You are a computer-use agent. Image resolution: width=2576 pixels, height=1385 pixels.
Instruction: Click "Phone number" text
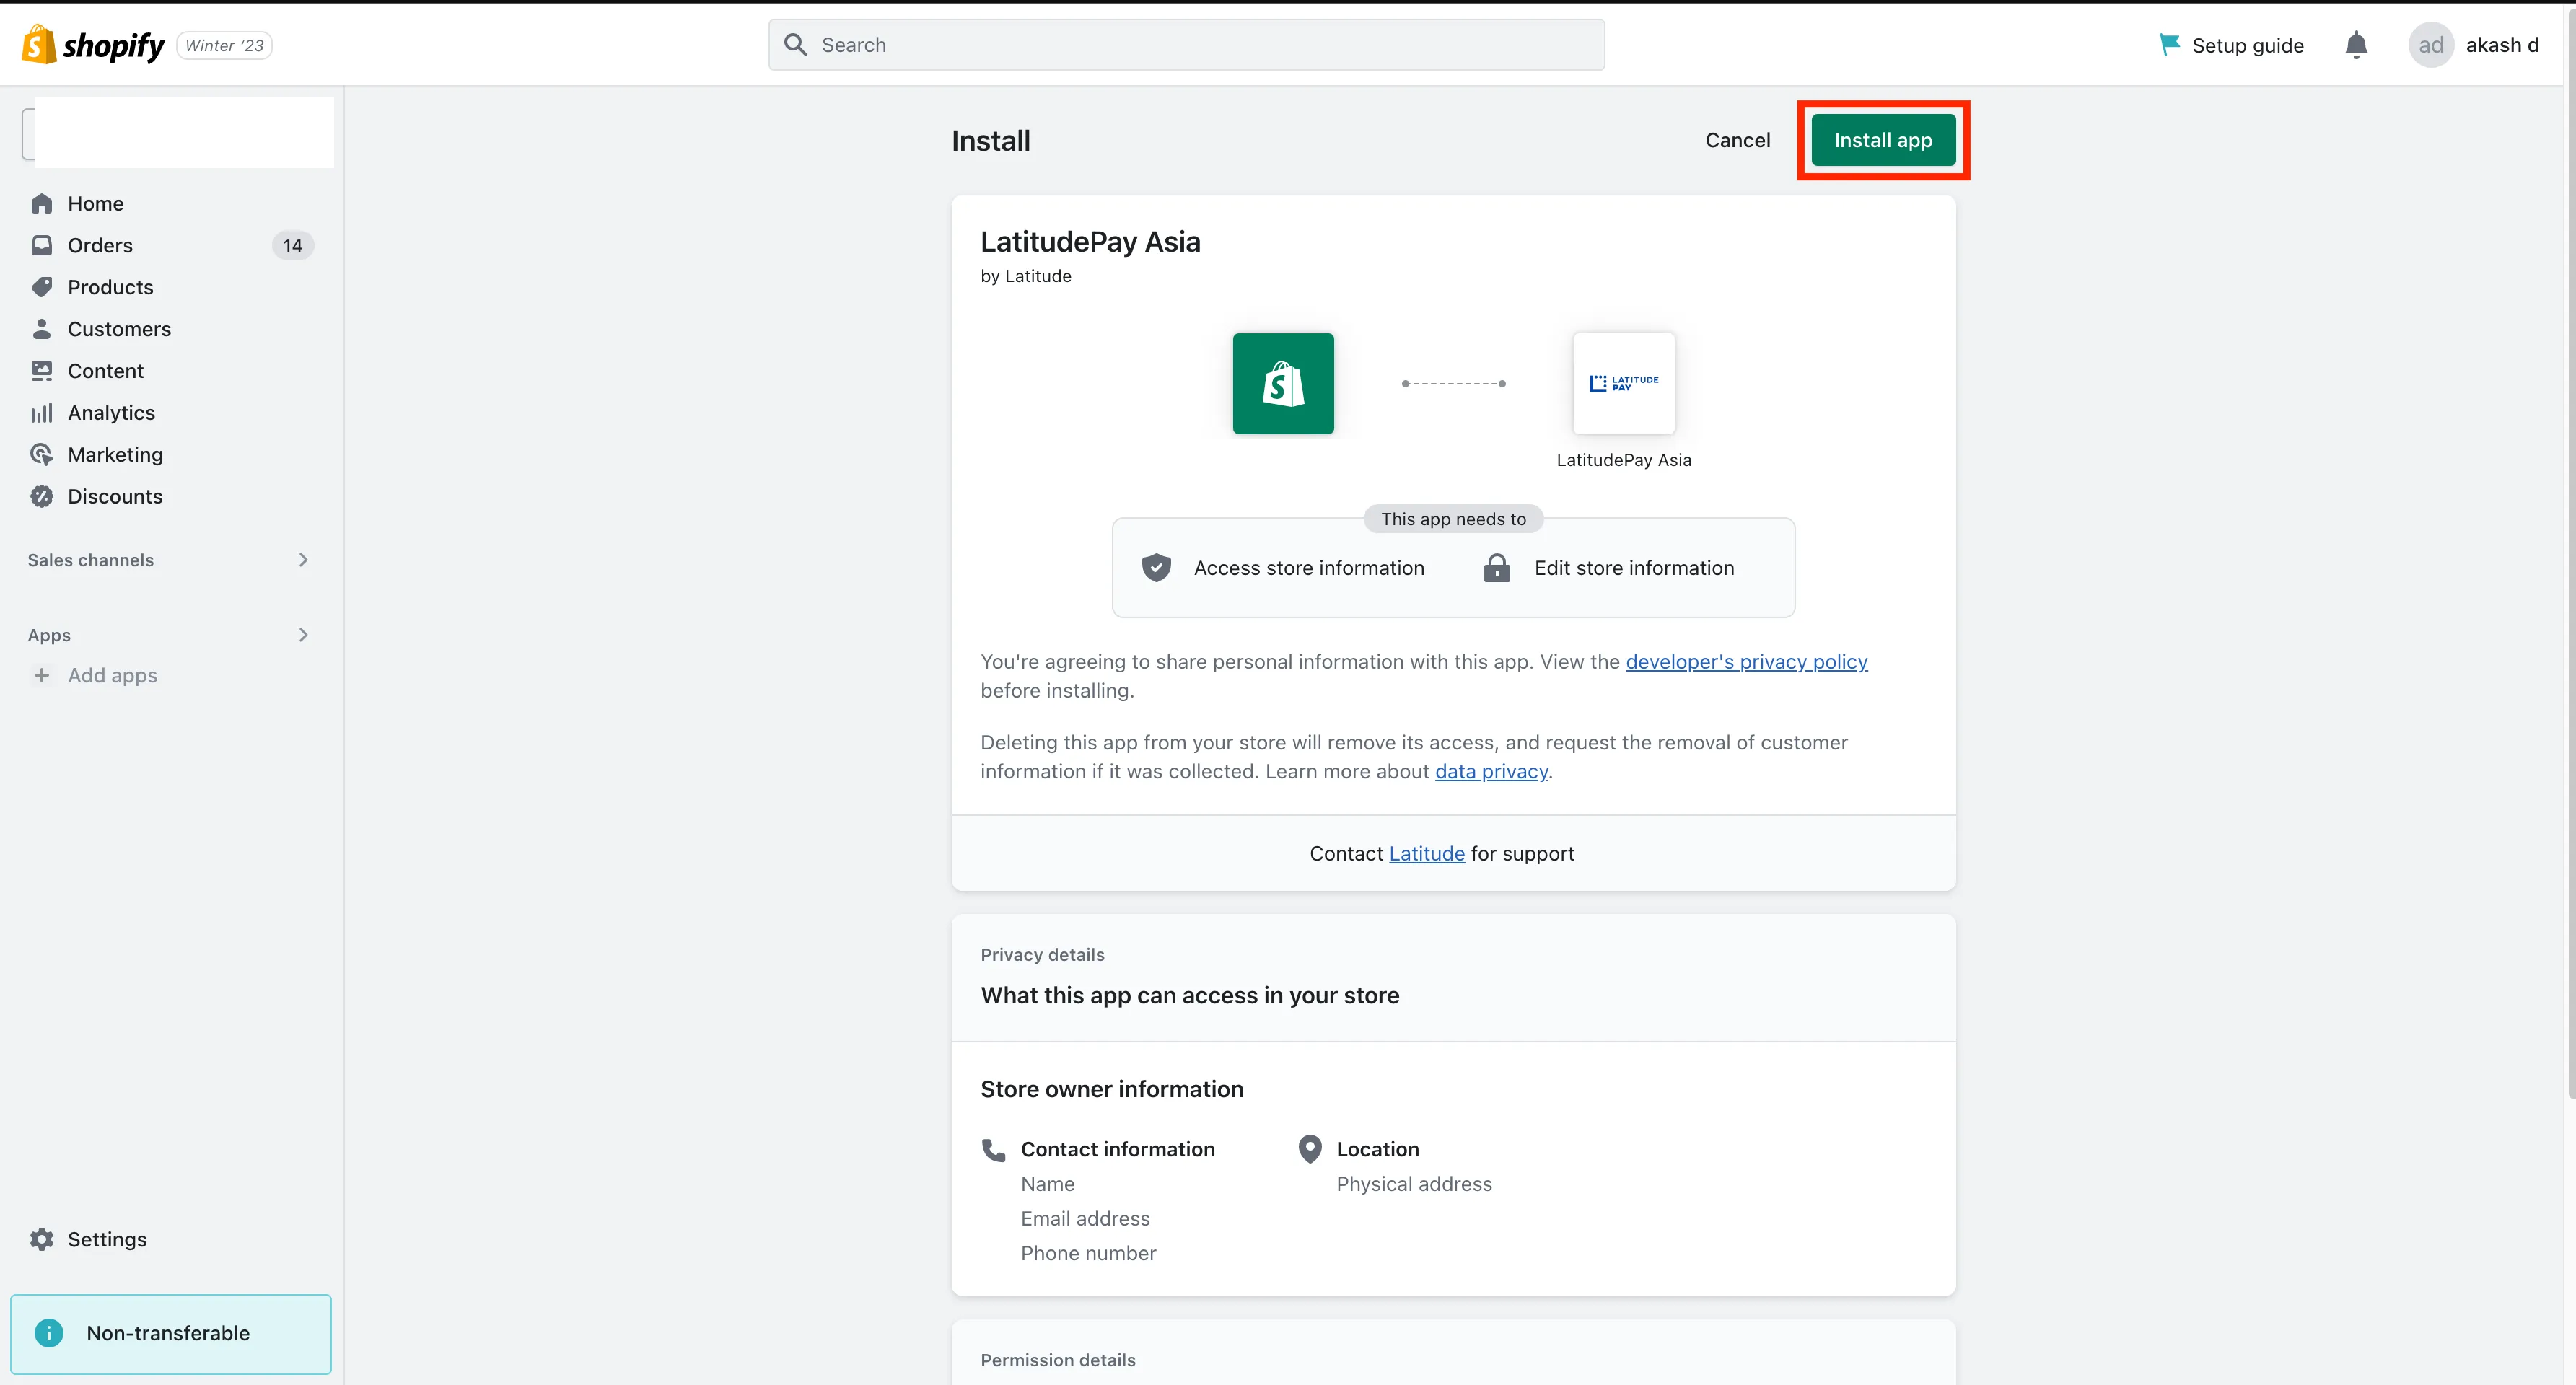(x=1088, y=1254)
